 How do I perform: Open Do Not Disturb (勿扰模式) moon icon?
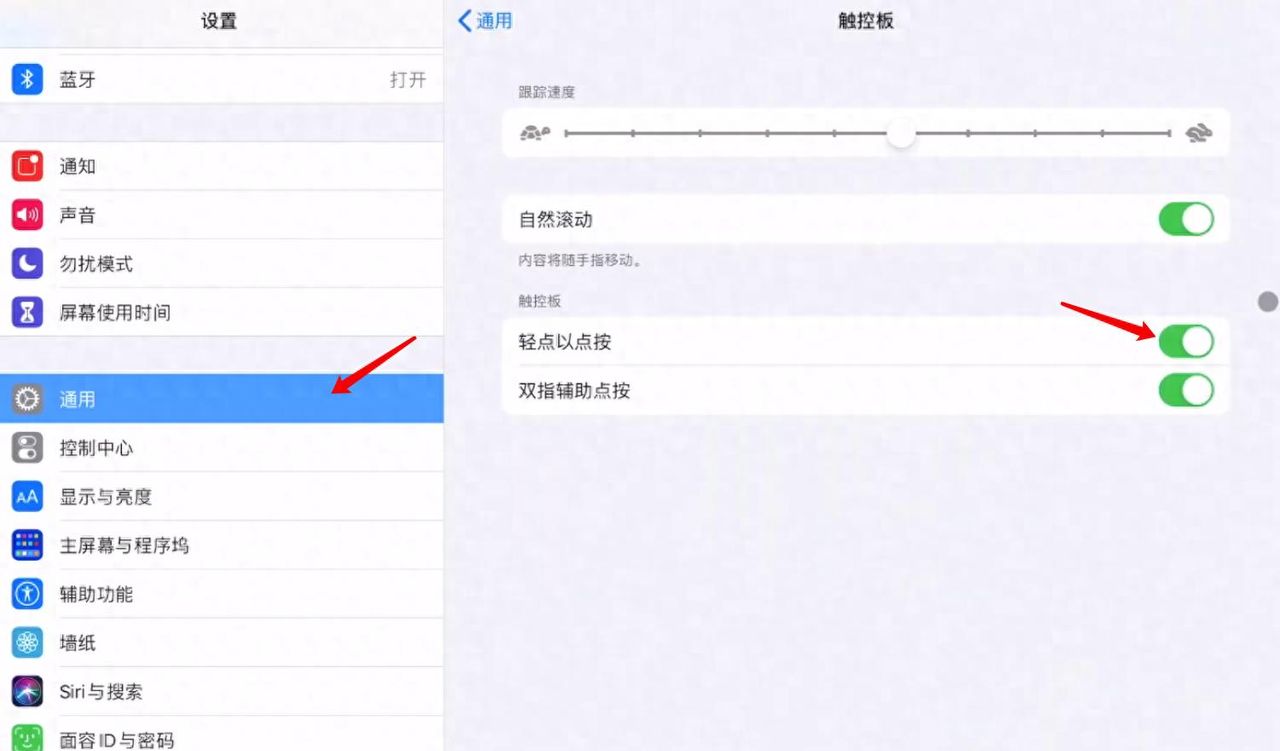[26, 264]
